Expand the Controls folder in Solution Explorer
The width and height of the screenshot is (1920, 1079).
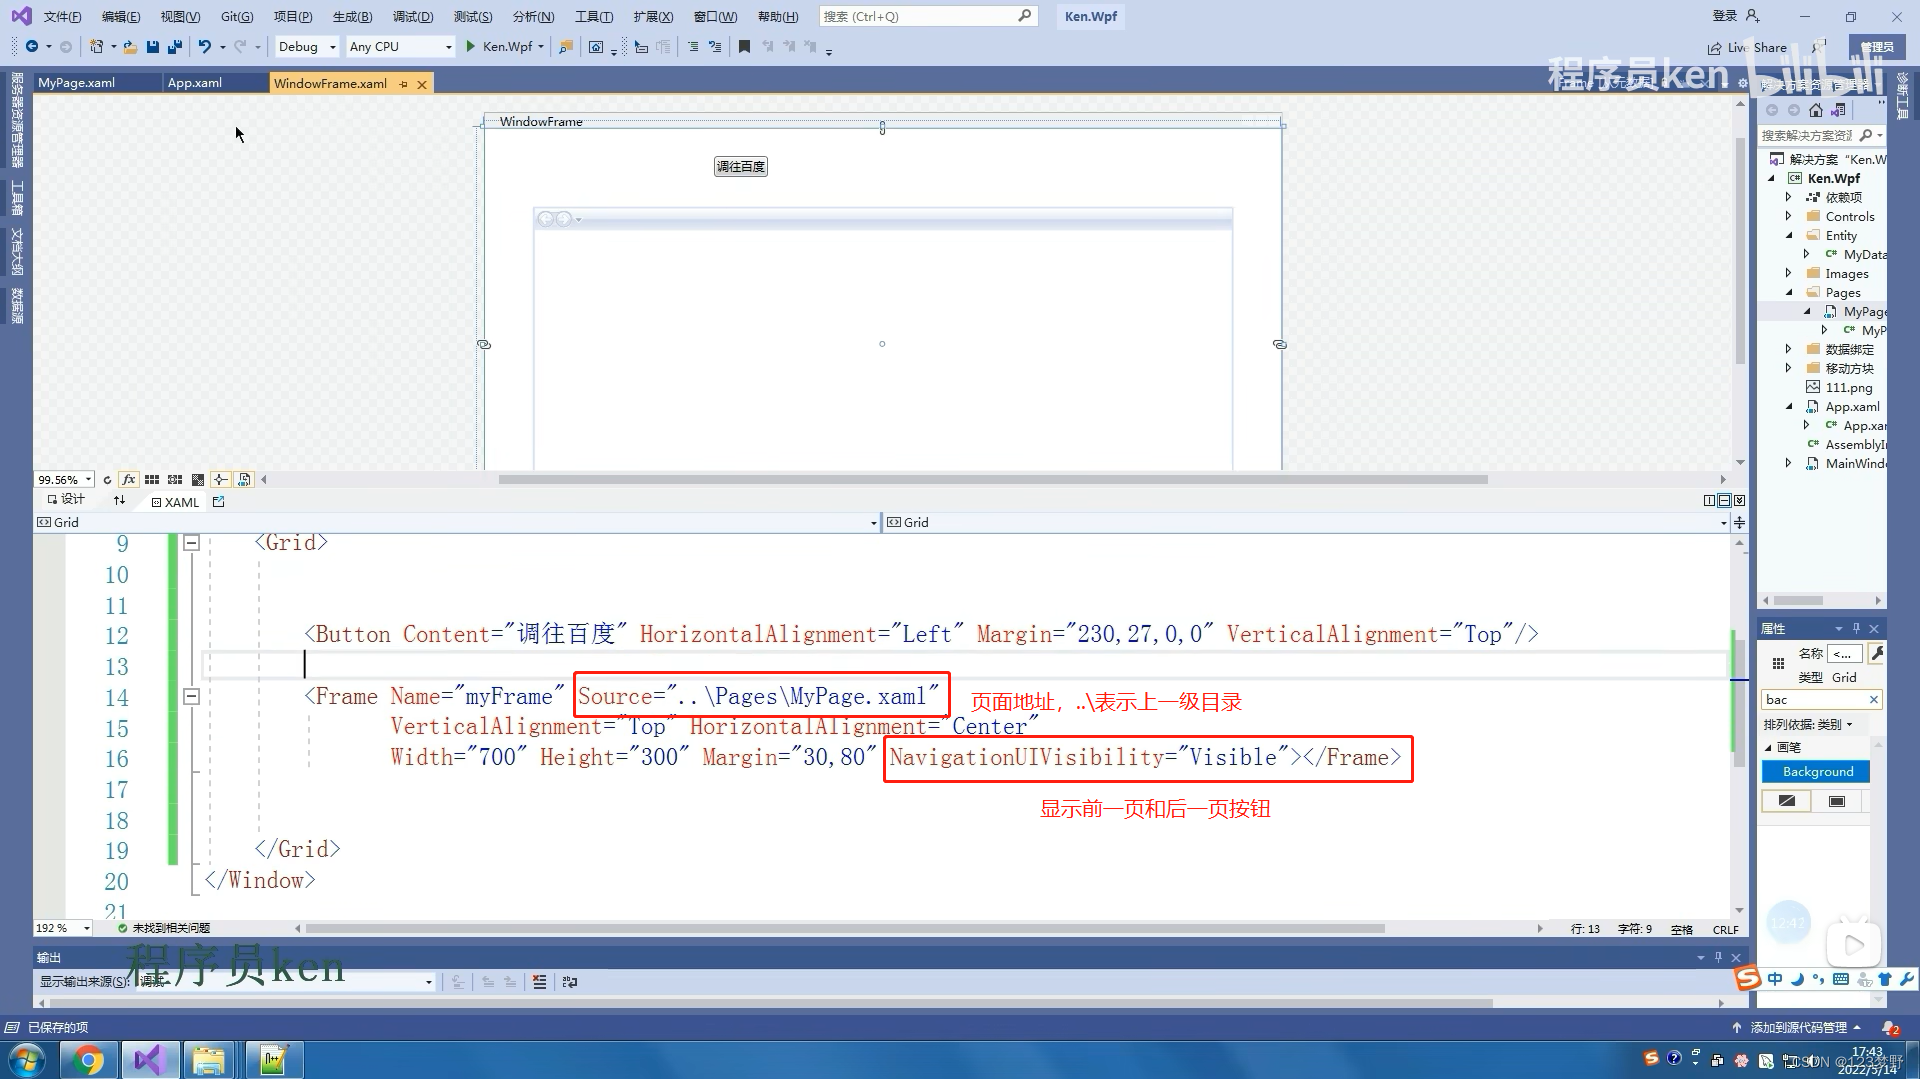pyautogui.click(x=1789, y=216)
